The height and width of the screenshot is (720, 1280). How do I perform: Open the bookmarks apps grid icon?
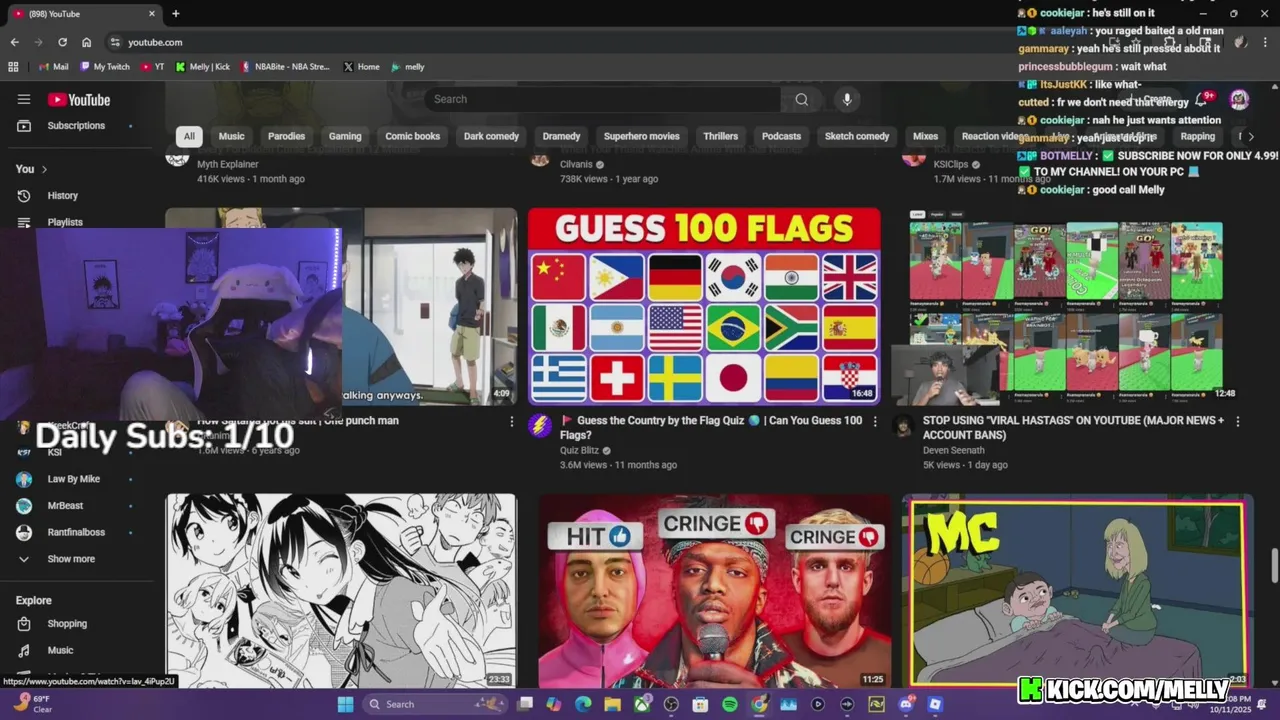point(13,67)
